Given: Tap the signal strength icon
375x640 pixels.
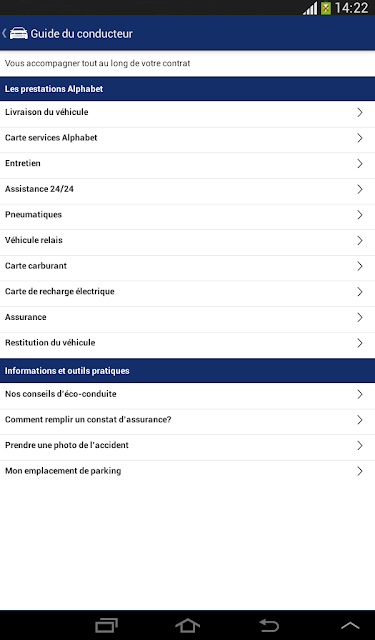Looking at the screenshot, I should [310, 8].
